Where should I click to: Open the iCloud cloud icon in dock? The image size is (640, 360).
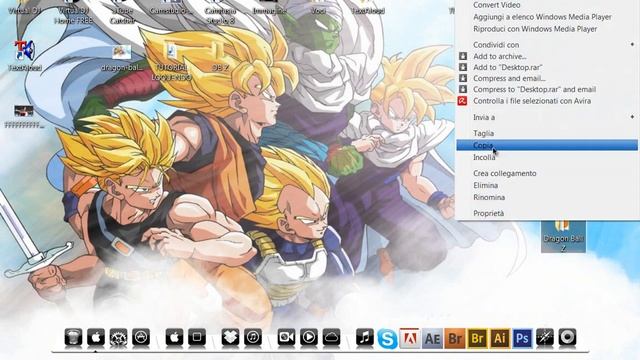[331, 338]
